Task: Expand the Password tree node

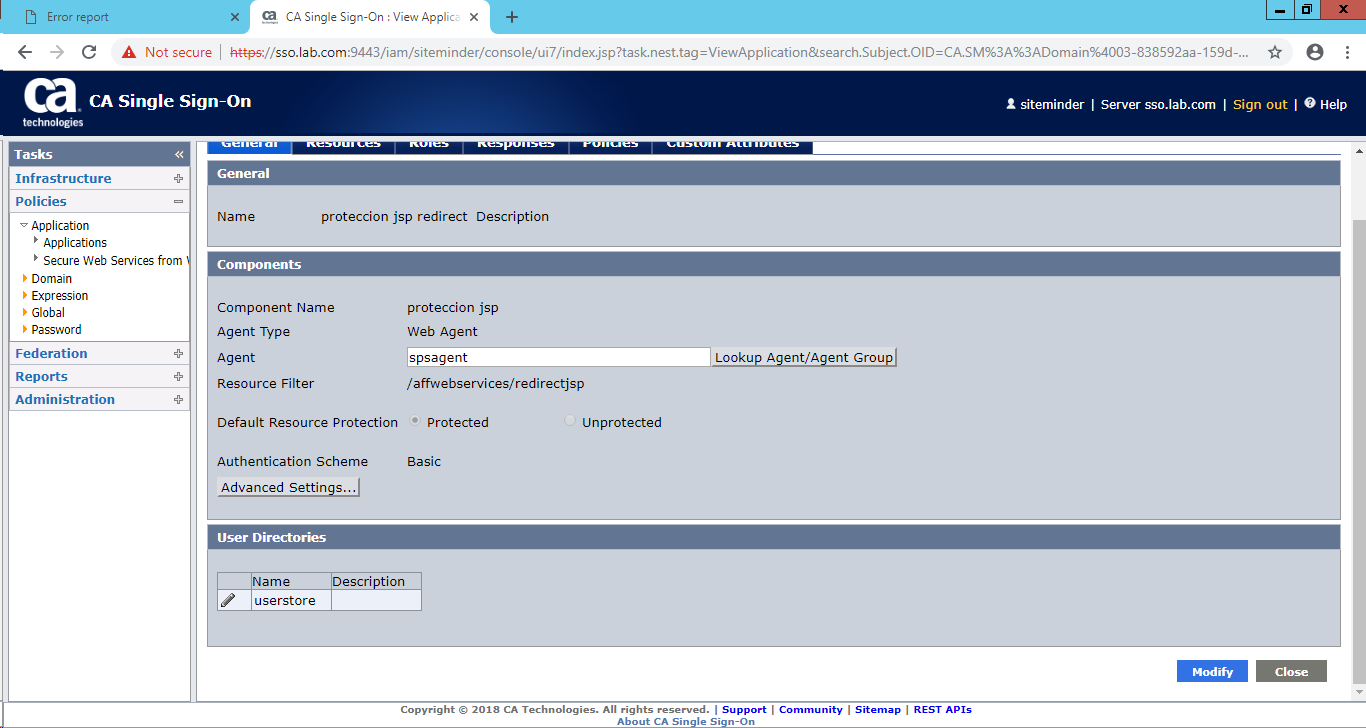Action: click(x=25, y=329)
